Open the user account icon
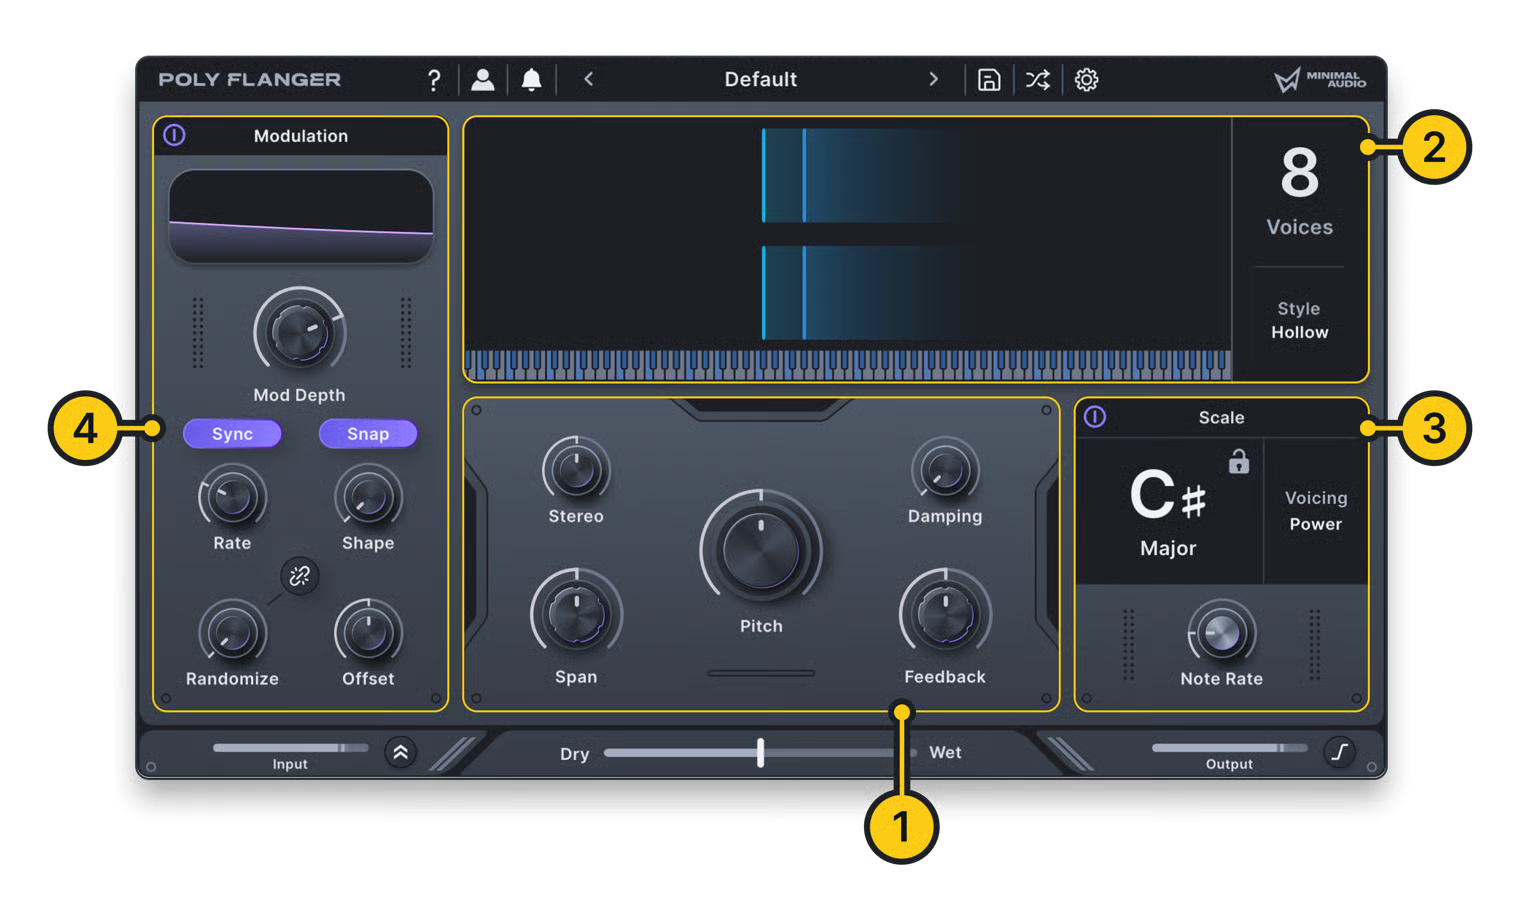This screenshot has height=916, width=1520. (x=483, y=80)
